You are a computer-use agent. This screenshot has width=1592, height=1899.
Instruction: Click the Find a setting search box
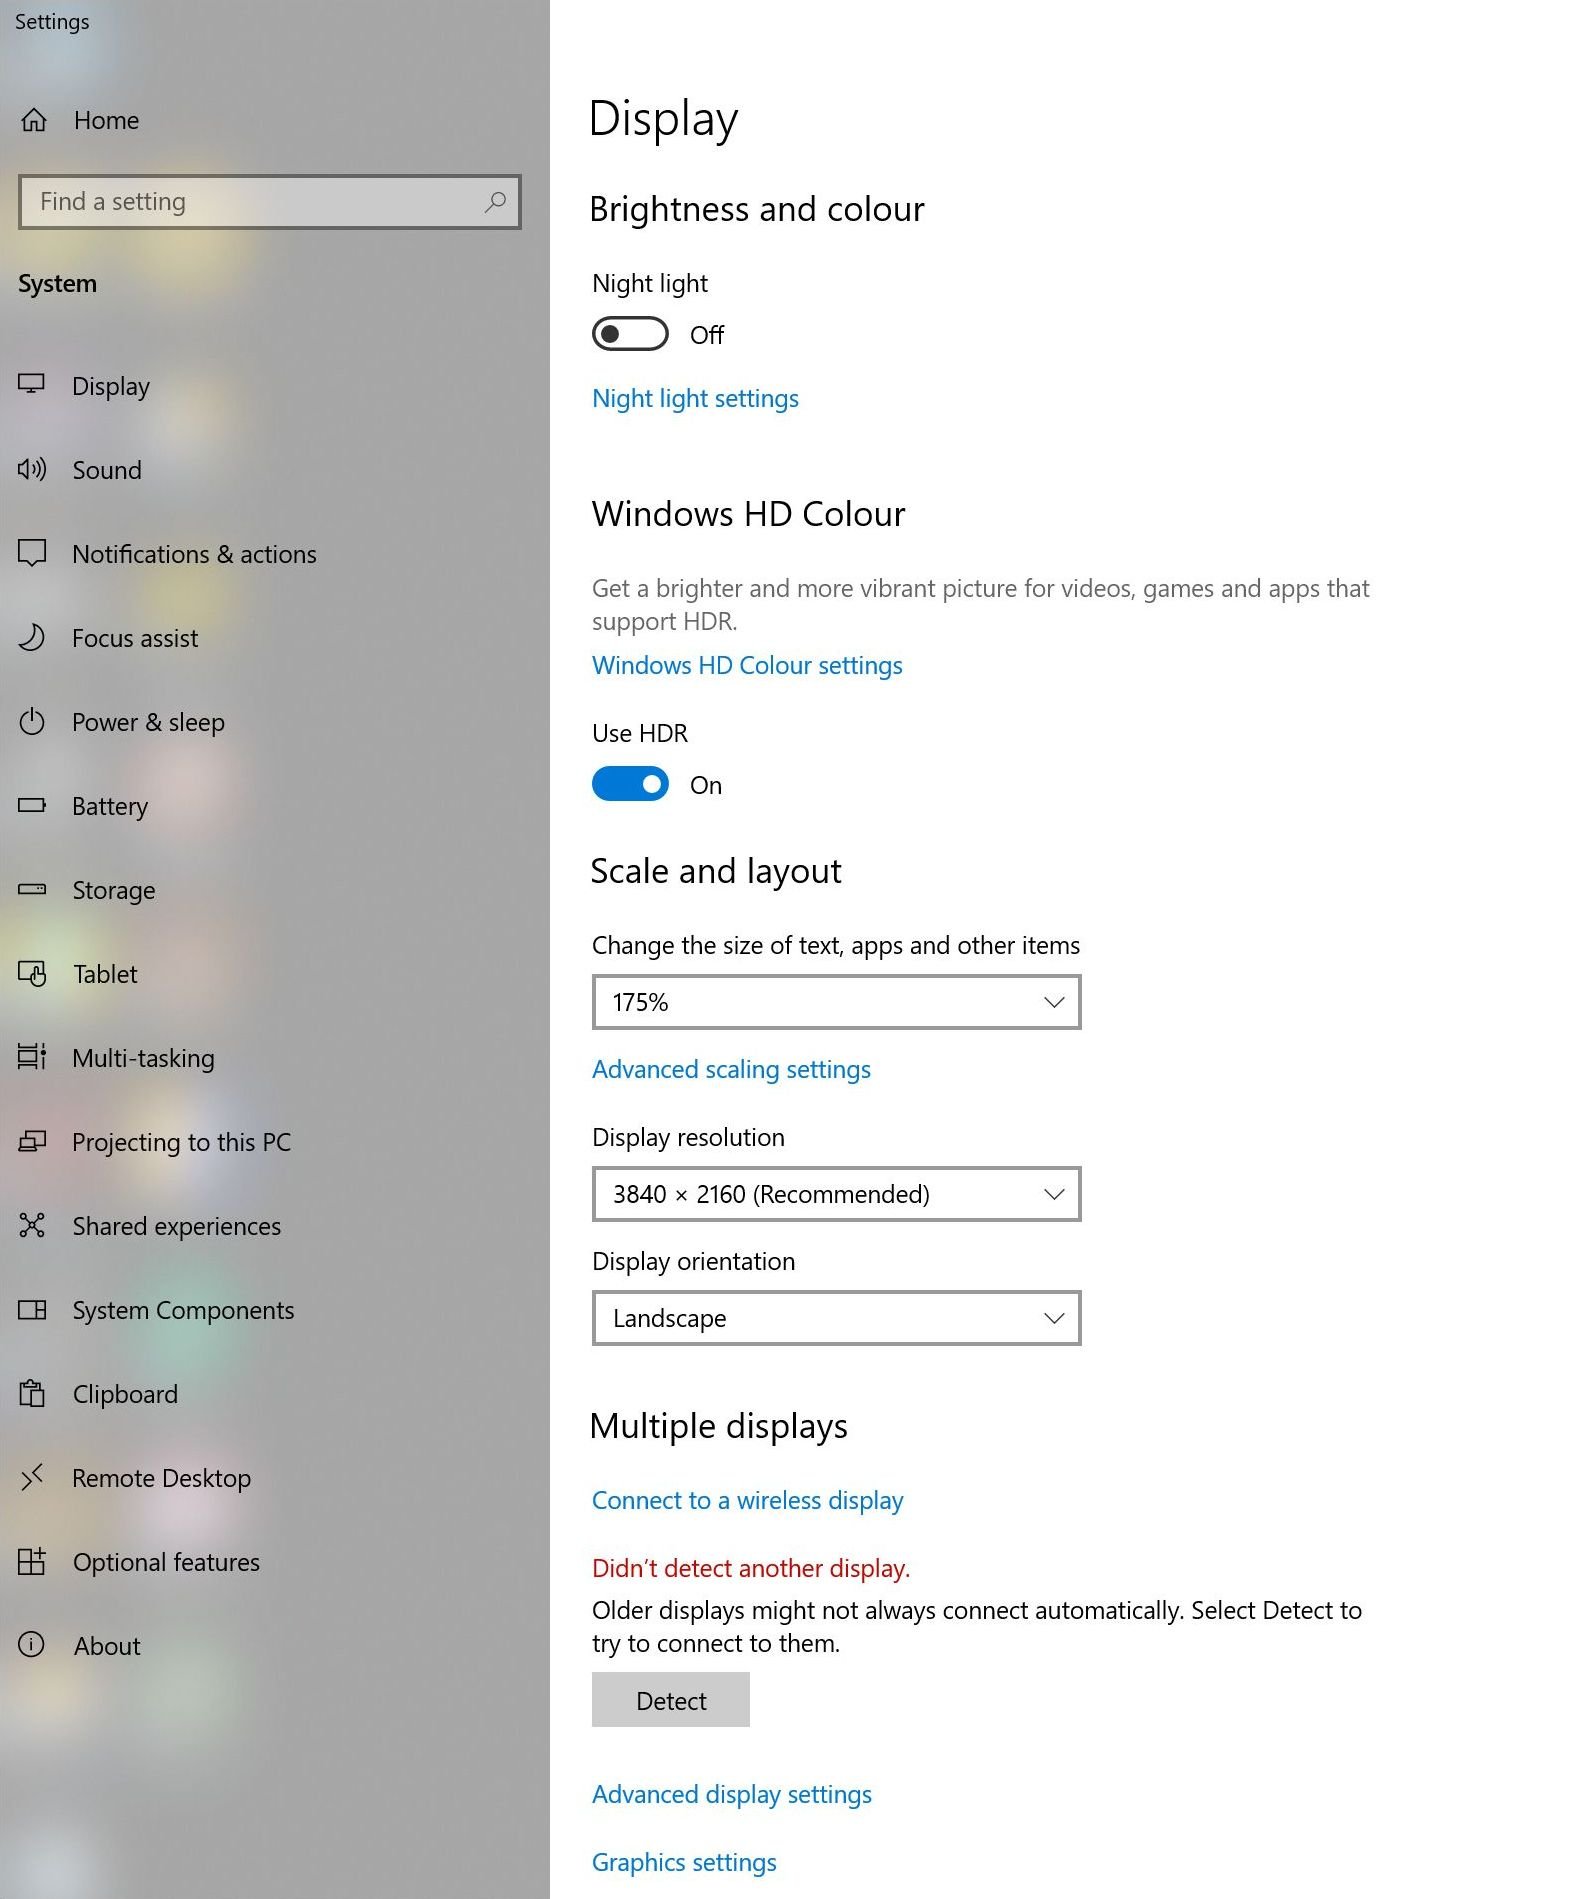coord(270,202)
